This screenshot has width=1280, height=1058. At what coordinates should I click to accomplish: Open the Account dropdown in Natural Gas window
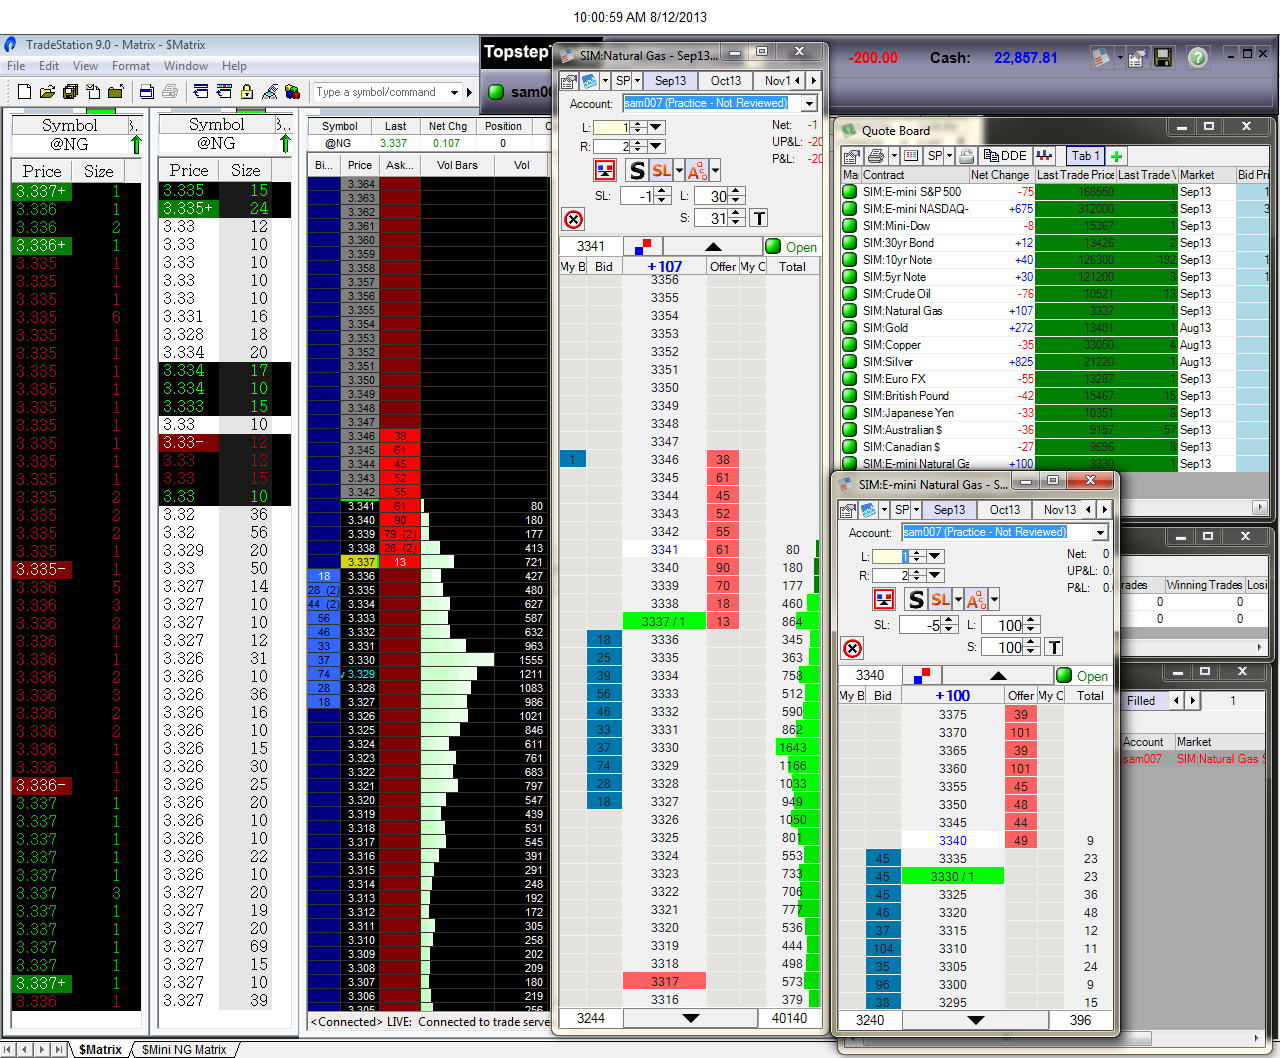click(x=809, y=103)
